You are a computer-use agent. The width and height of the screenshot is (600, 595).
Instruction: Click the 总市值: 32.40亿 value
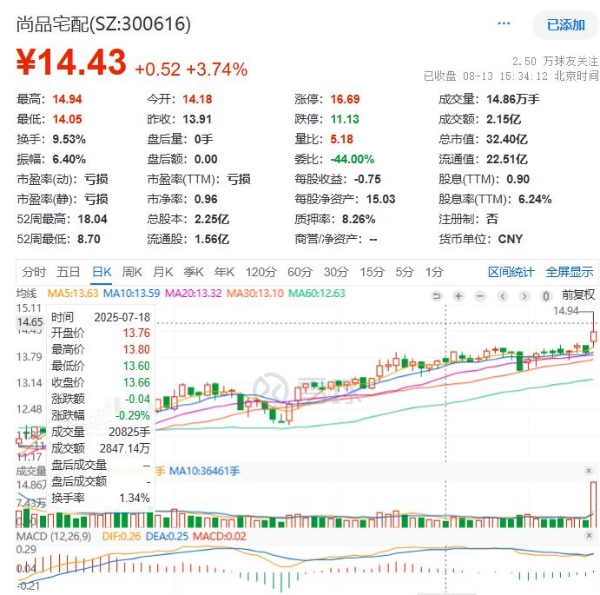pyautogui.click(x=507, y=139)
